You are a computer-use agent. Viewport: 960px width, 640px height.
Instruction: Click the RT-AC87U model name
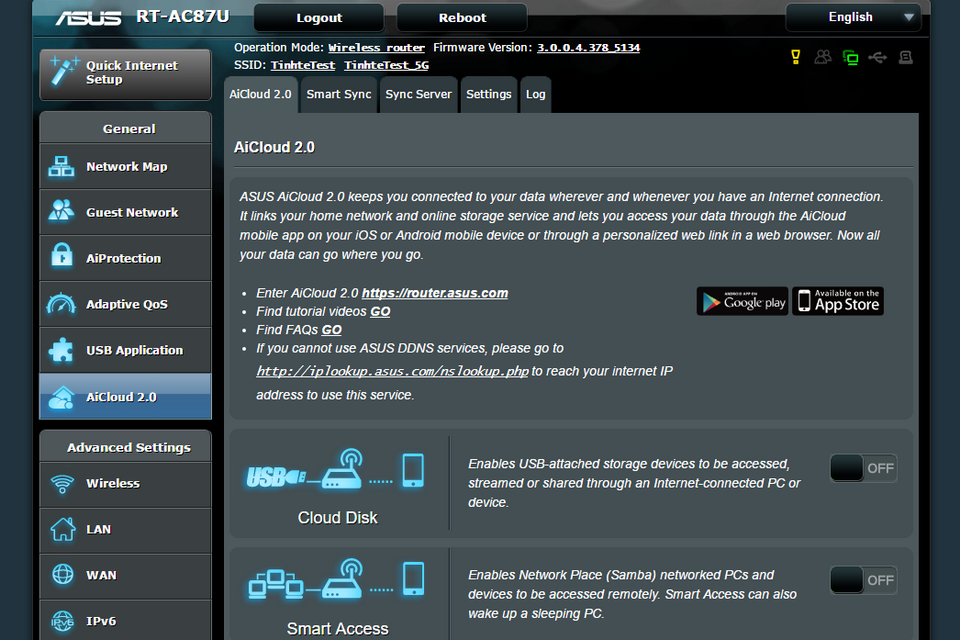[182, 17]
